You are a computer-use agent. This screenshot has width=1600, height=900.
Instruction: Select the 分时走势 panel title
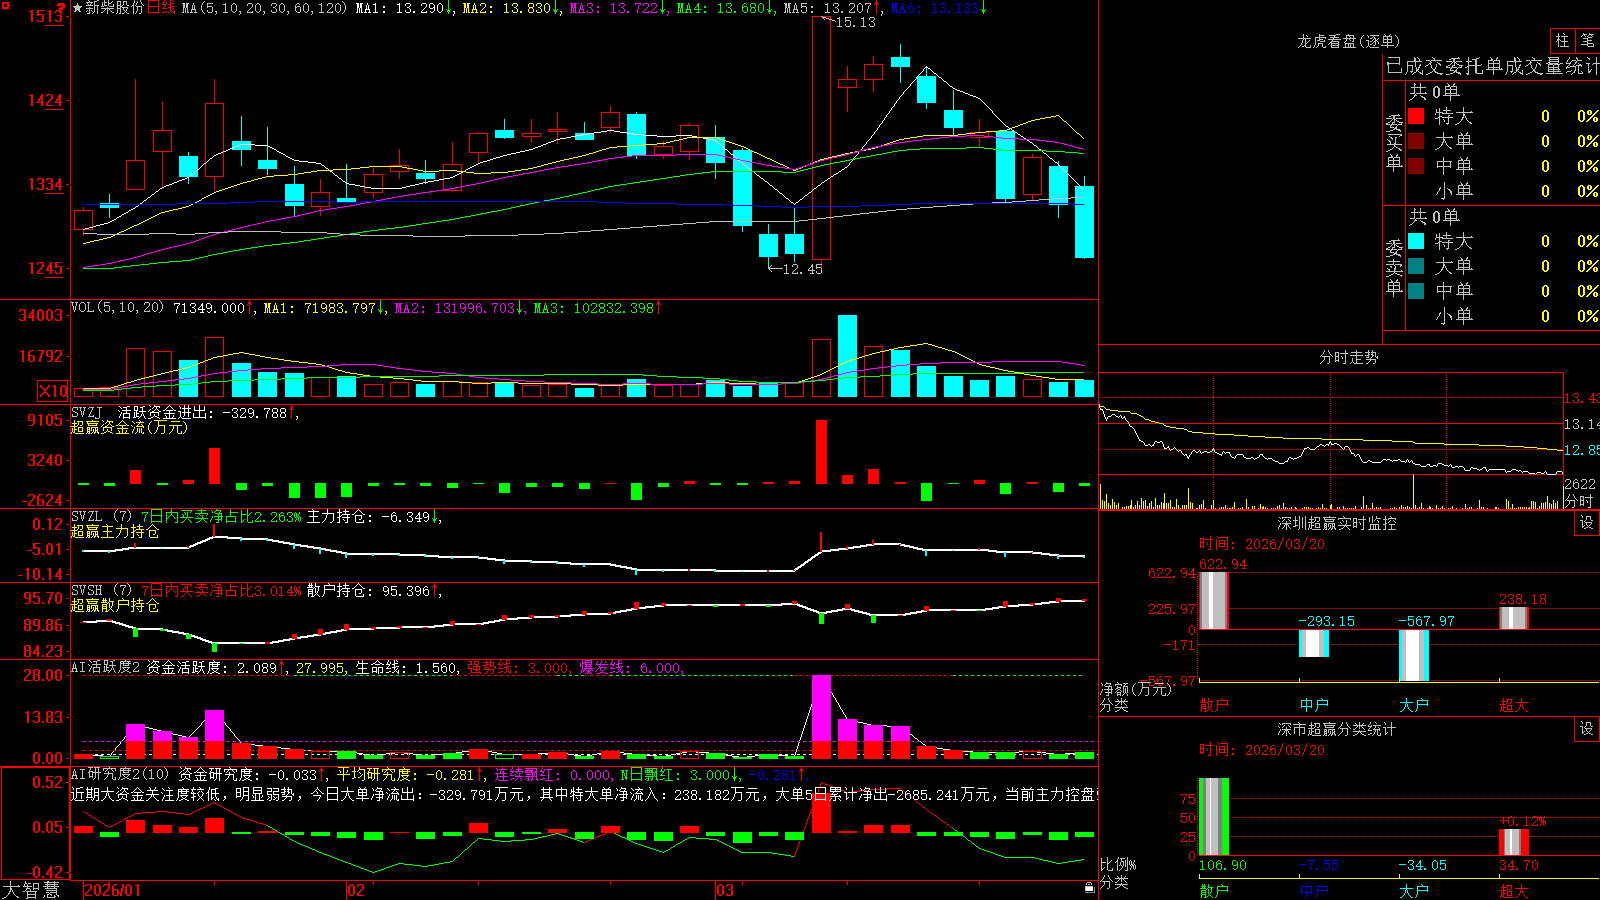point(1348,357)
